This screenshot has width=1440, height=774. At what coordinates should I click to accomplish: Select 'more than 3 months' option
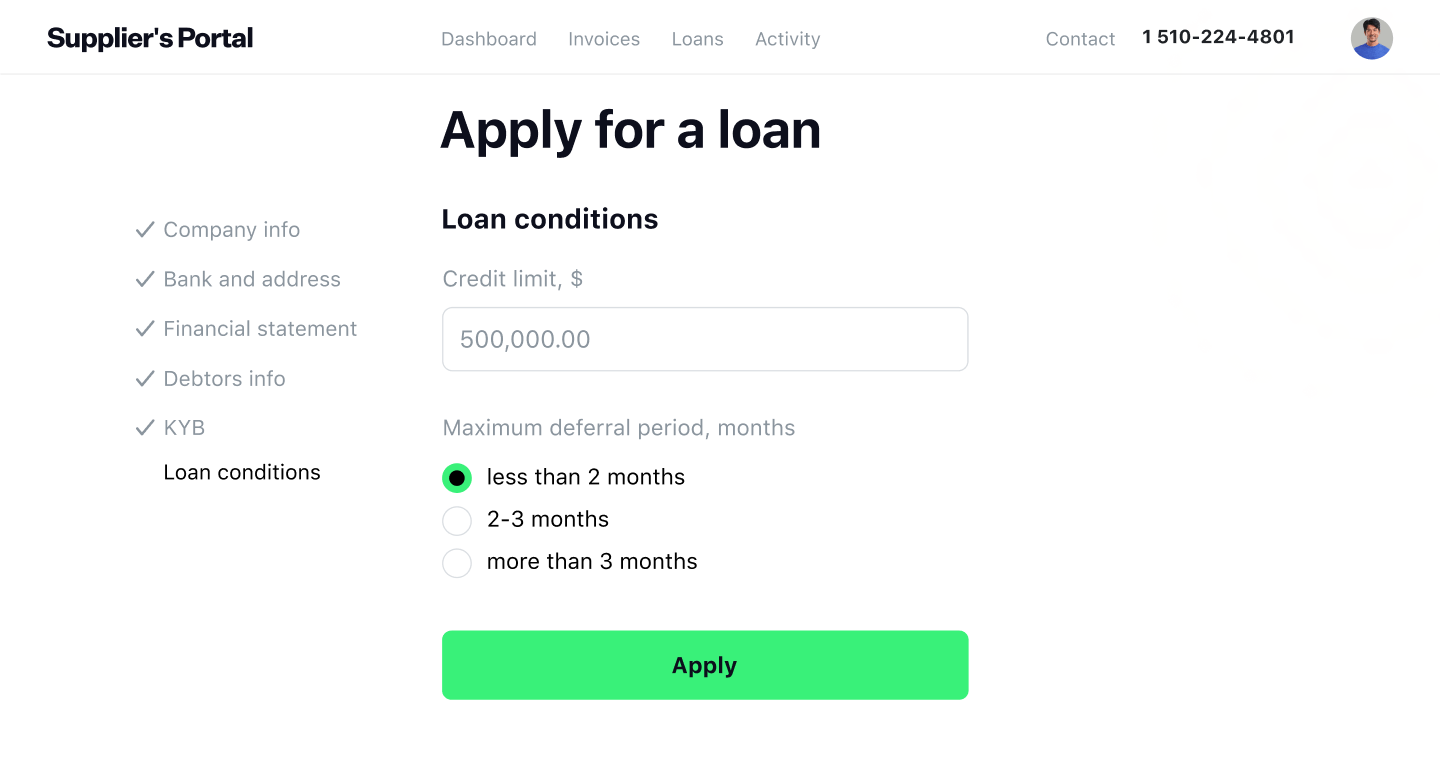tap(457, 562)
